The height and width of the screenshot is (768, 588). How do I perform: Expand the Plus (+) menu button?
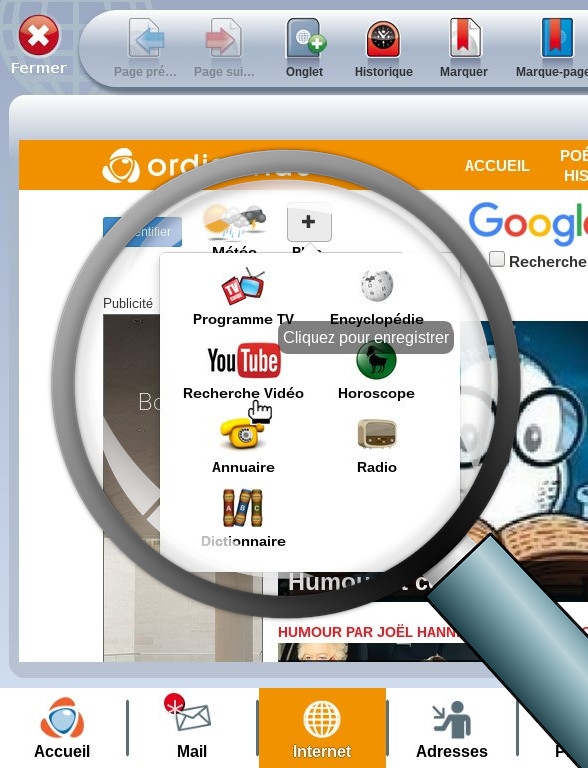tap(309, 222)
